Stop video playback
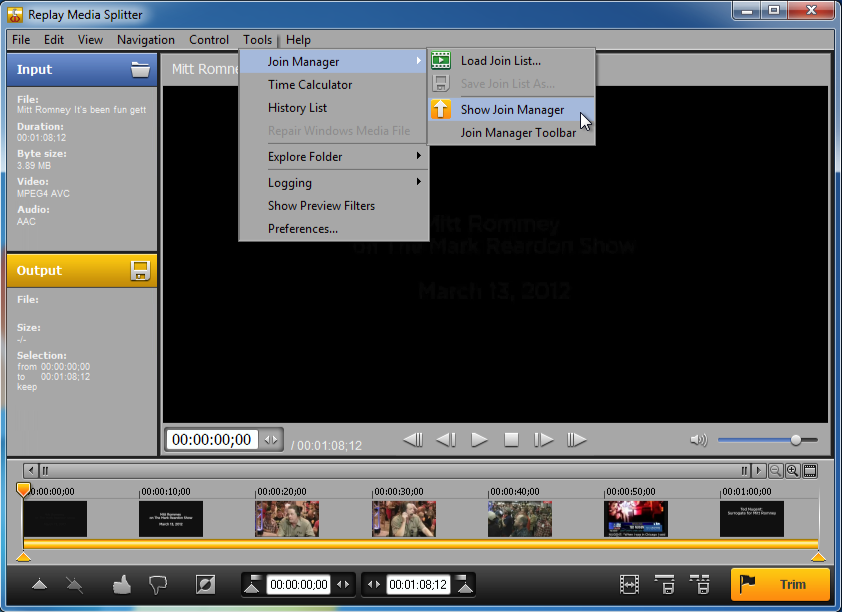 point(511,440)
